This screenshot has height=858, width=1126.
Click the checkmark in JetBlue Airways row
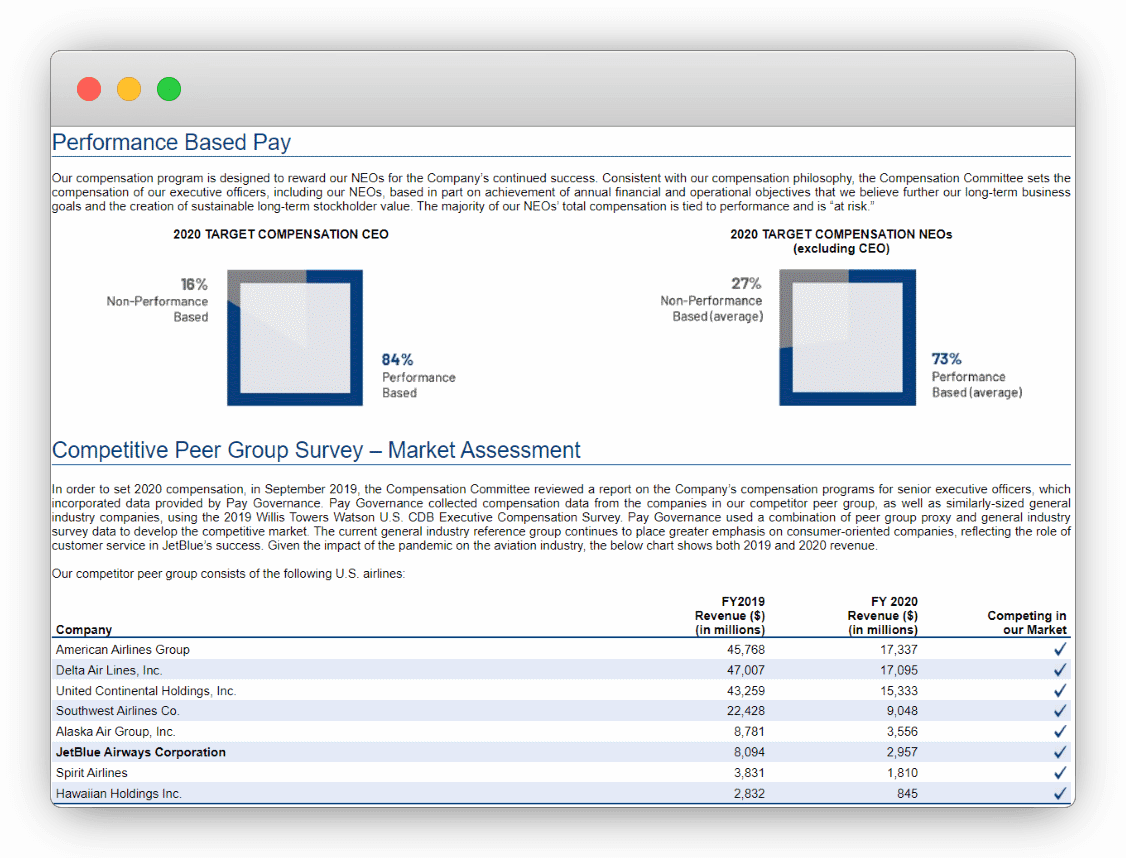click(1060, 752)
